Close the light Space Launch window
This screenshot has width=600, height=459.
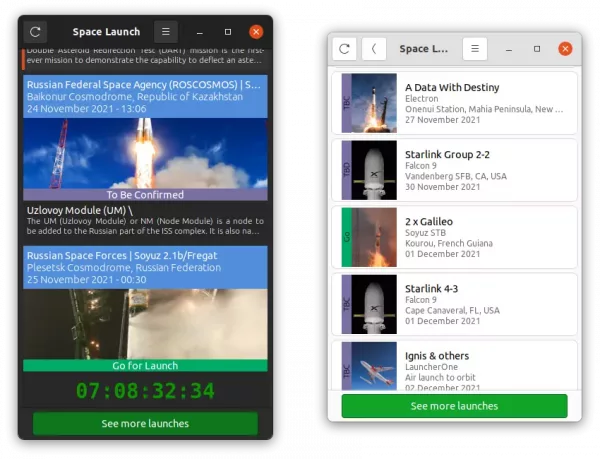tap(565, 49)
